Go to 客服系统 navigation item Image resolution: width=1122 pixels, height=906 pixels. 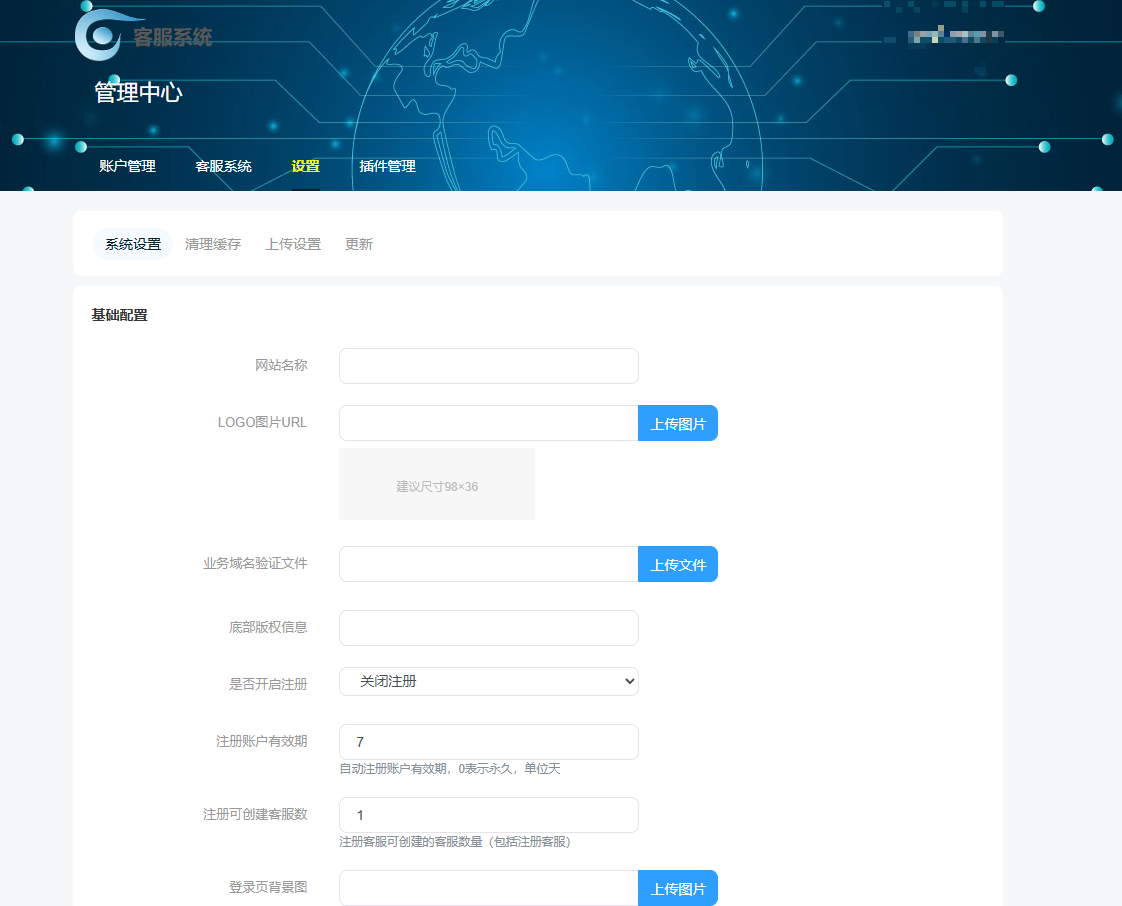[223, 166]
